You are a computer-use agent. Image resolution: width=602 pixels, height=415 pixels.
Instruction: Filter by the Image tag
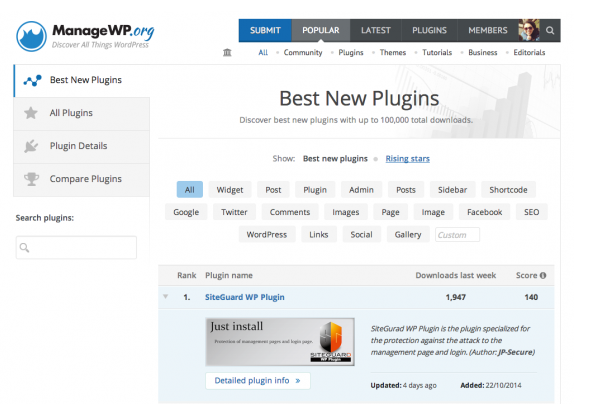pos(433,212)
